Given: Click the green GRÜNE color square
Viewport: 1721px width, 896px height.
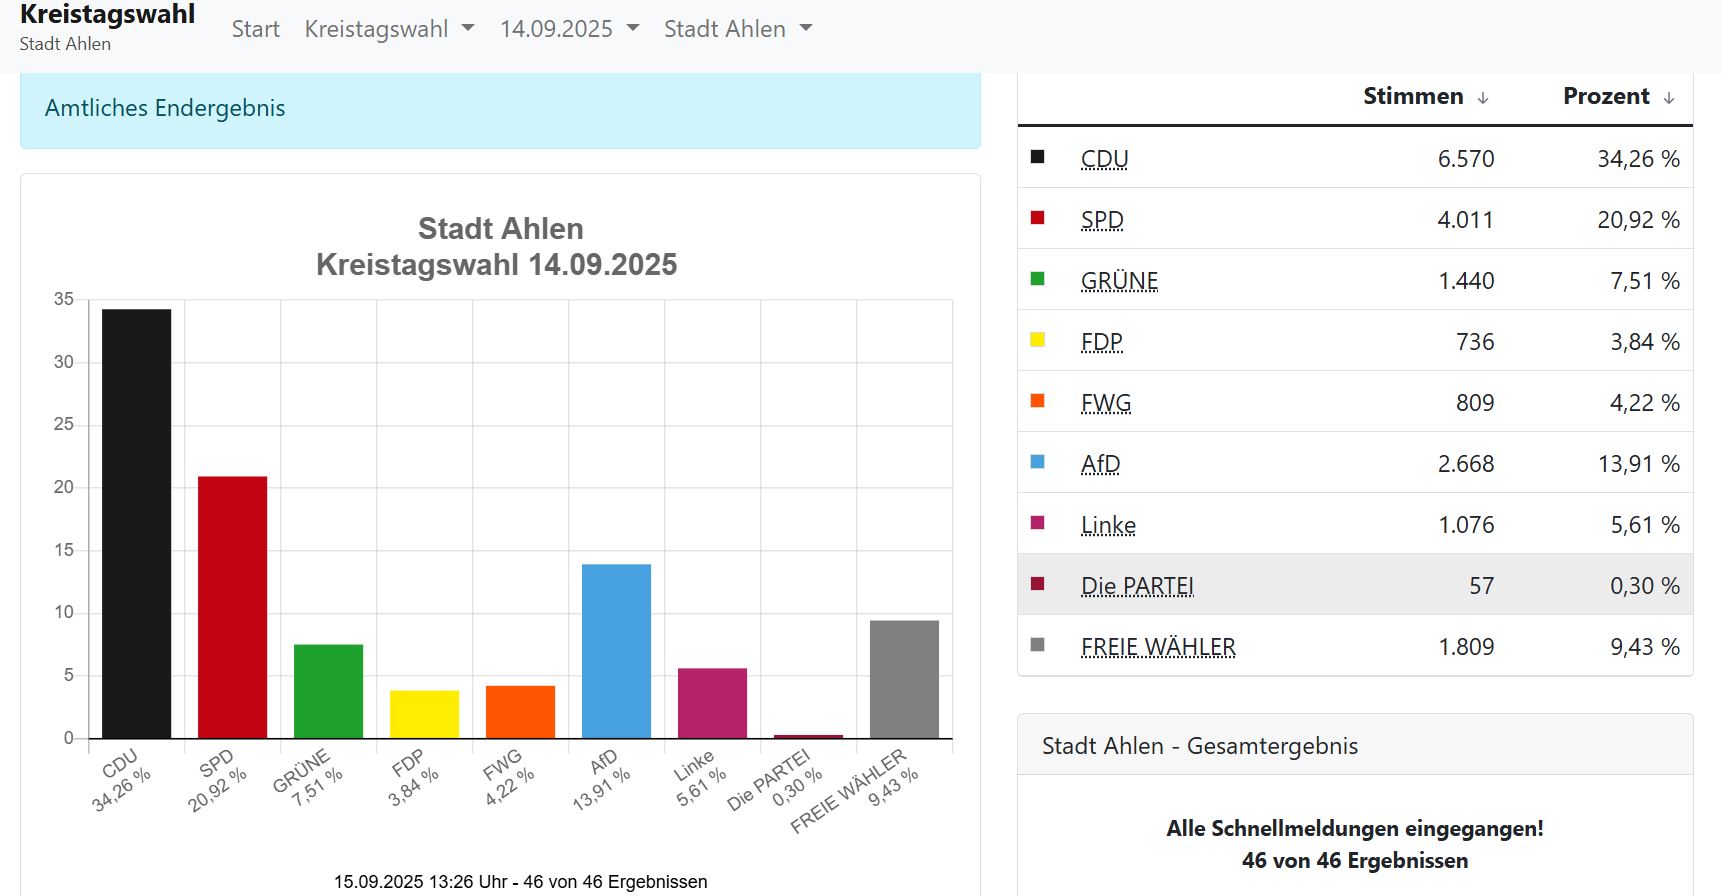Looking at the screenshot, I should (x=1037, y=279).
